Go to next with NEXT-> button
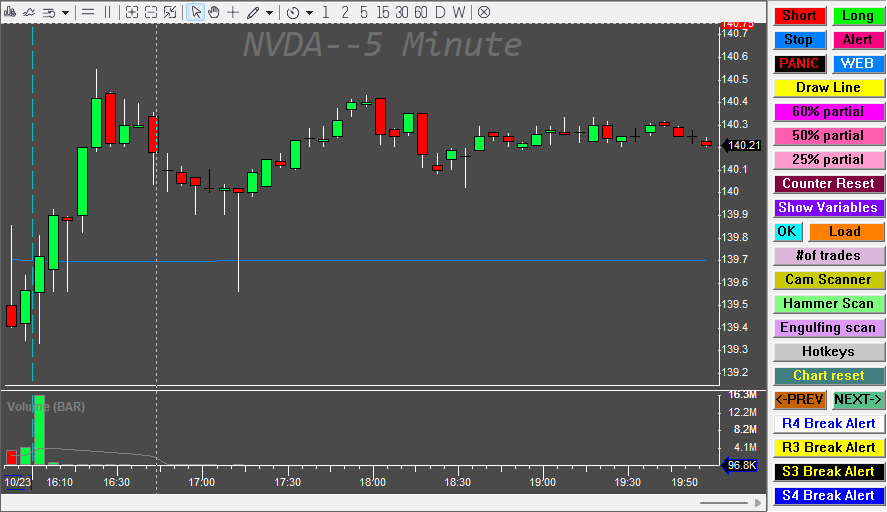Viewport: 887px width, 512px height. tap(858, 399)
